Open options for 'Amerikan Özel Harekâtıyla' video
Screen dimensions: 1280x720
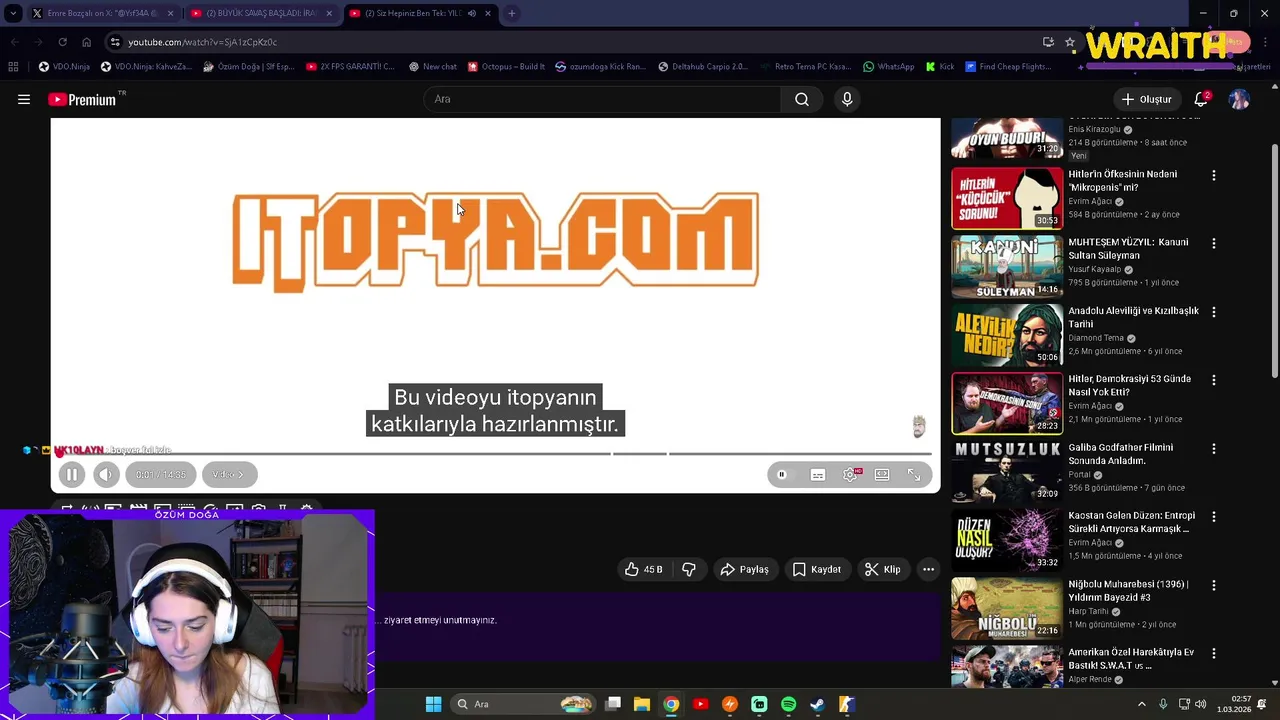[x=1214, y=653]
